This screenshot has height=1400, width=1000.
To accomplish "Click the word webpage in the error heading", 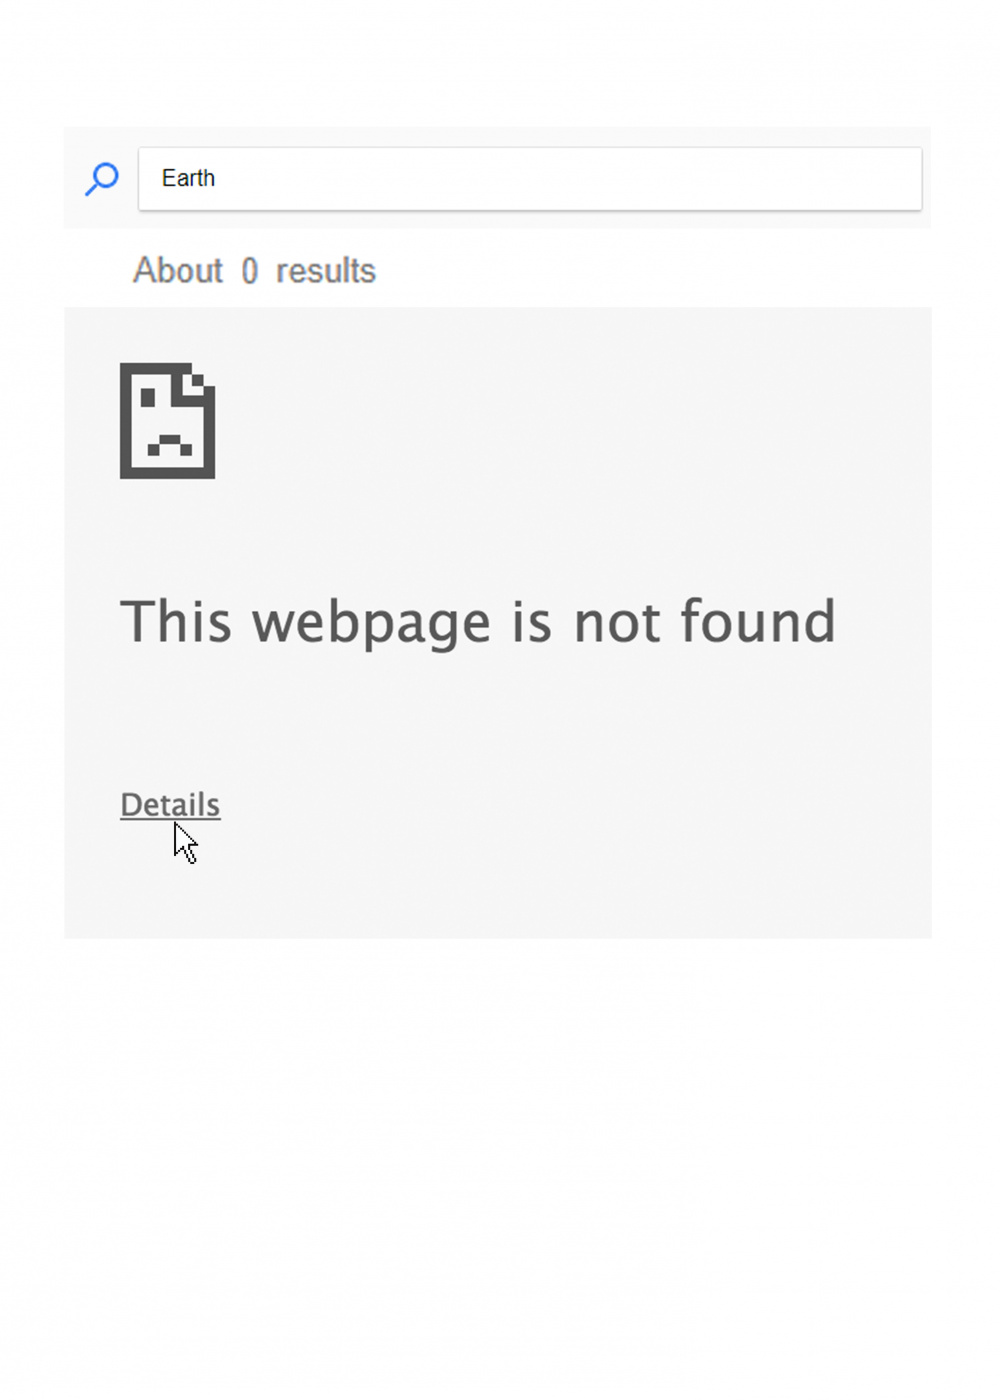I will tap(371, 624).
